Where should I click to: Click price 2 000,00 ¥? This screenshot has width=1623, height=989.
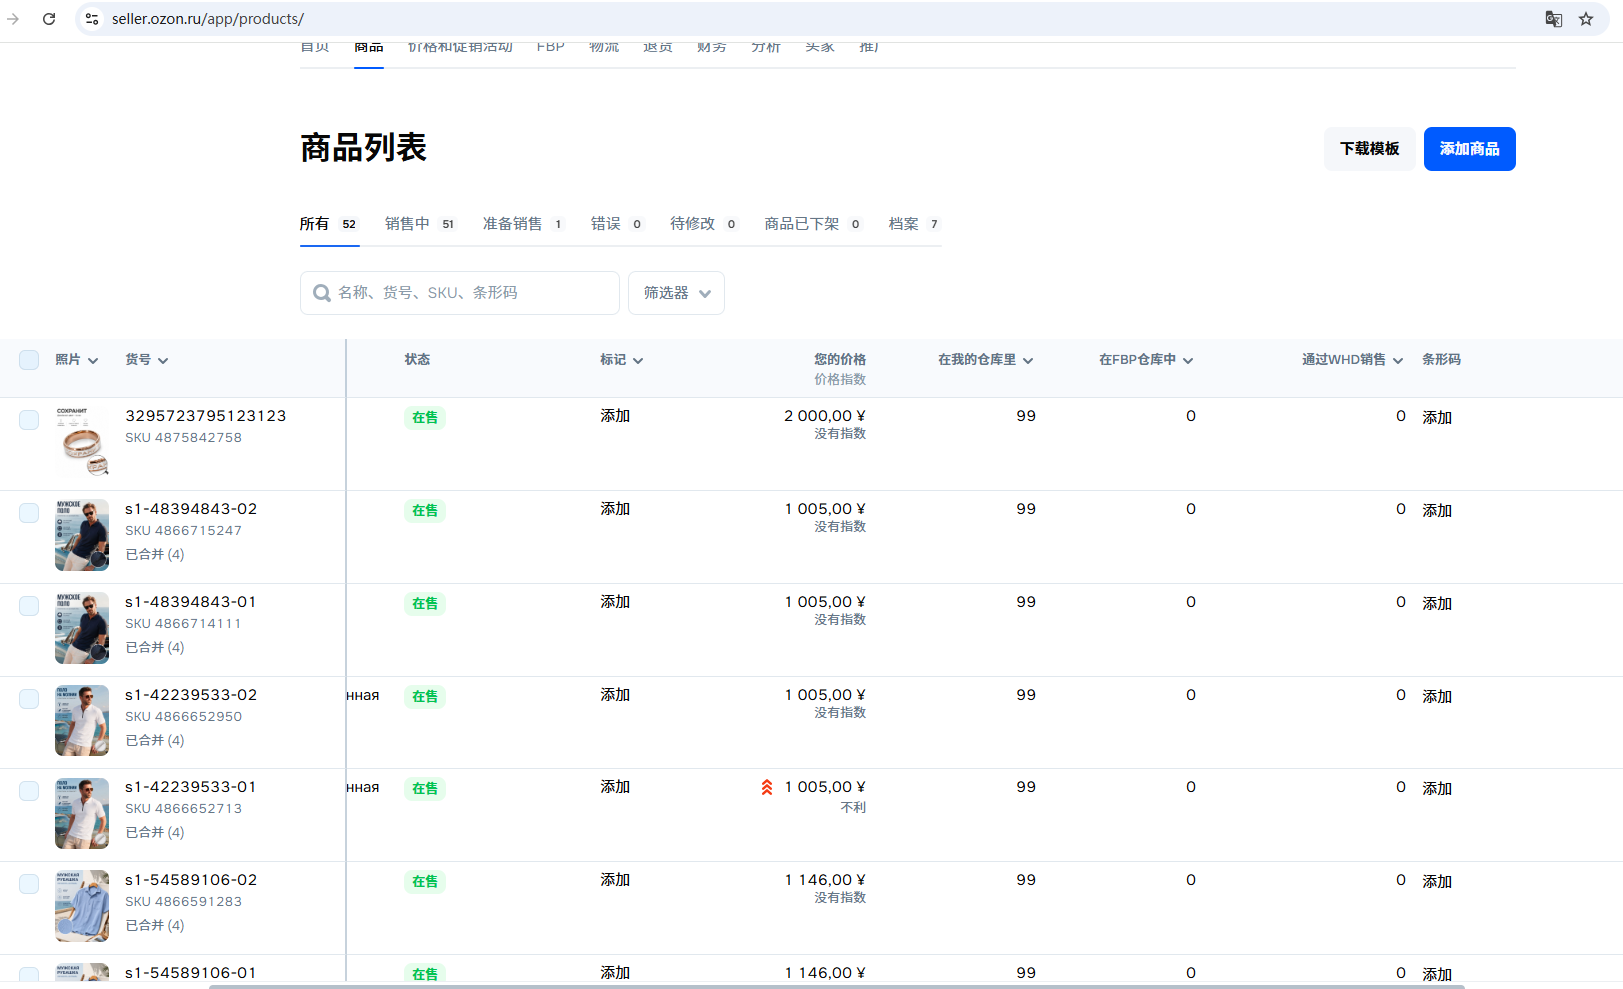click(x=825, y=416)
